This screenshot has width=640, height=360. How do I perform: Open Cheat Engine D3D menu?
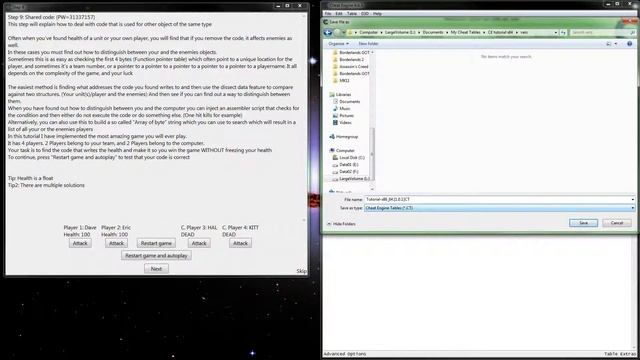click(364, 14)
